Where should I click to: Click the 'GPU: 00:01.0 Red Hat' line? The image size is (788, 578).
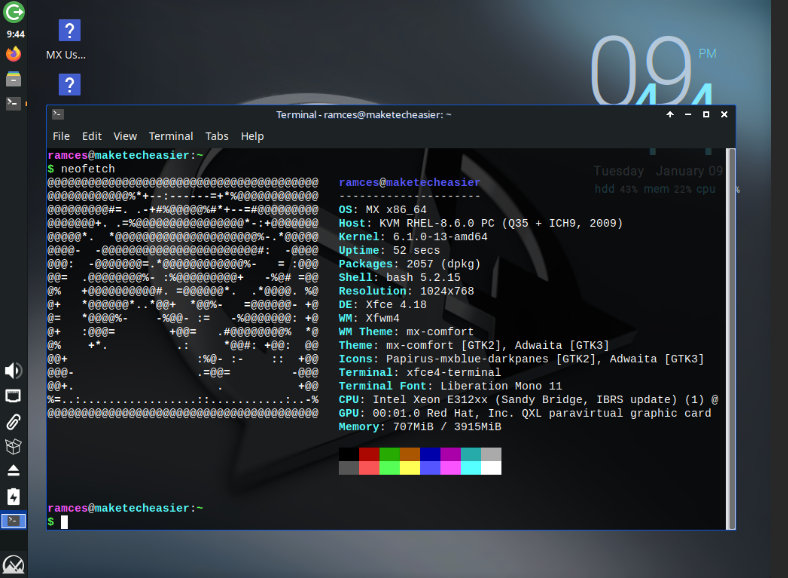coord(525,413)
